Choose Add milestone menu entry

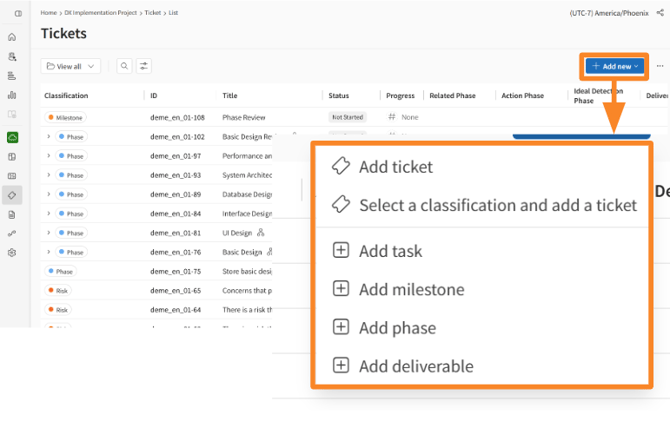(411, 289)
